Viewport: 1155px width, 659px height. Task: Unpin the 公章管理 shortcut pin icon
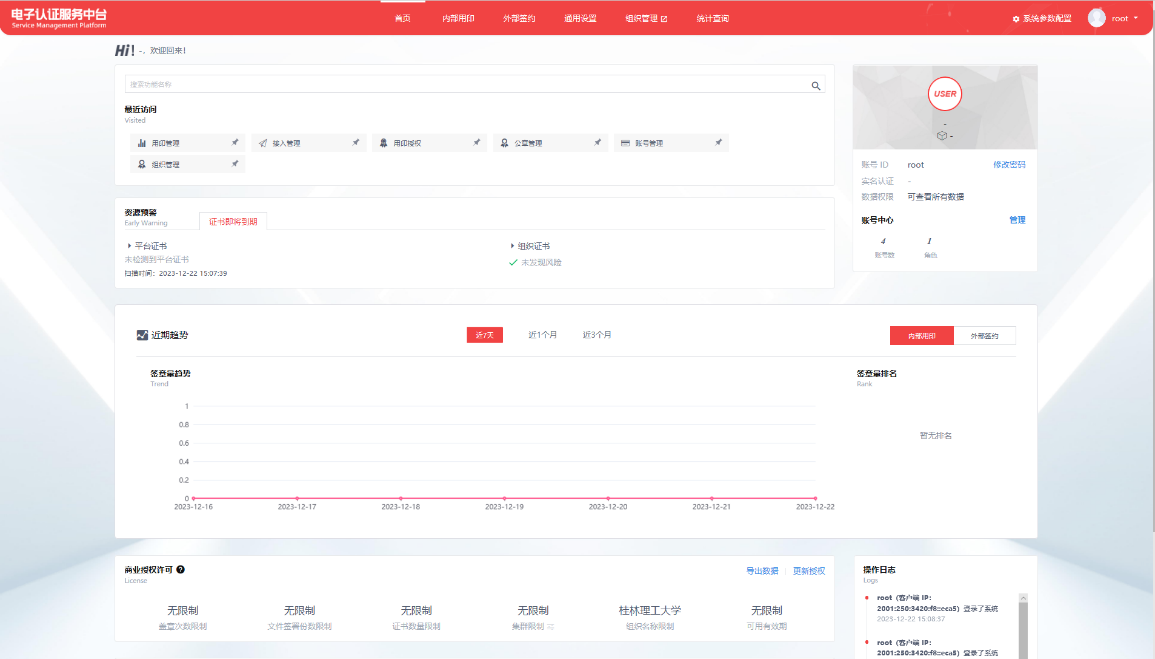(597, 143)
